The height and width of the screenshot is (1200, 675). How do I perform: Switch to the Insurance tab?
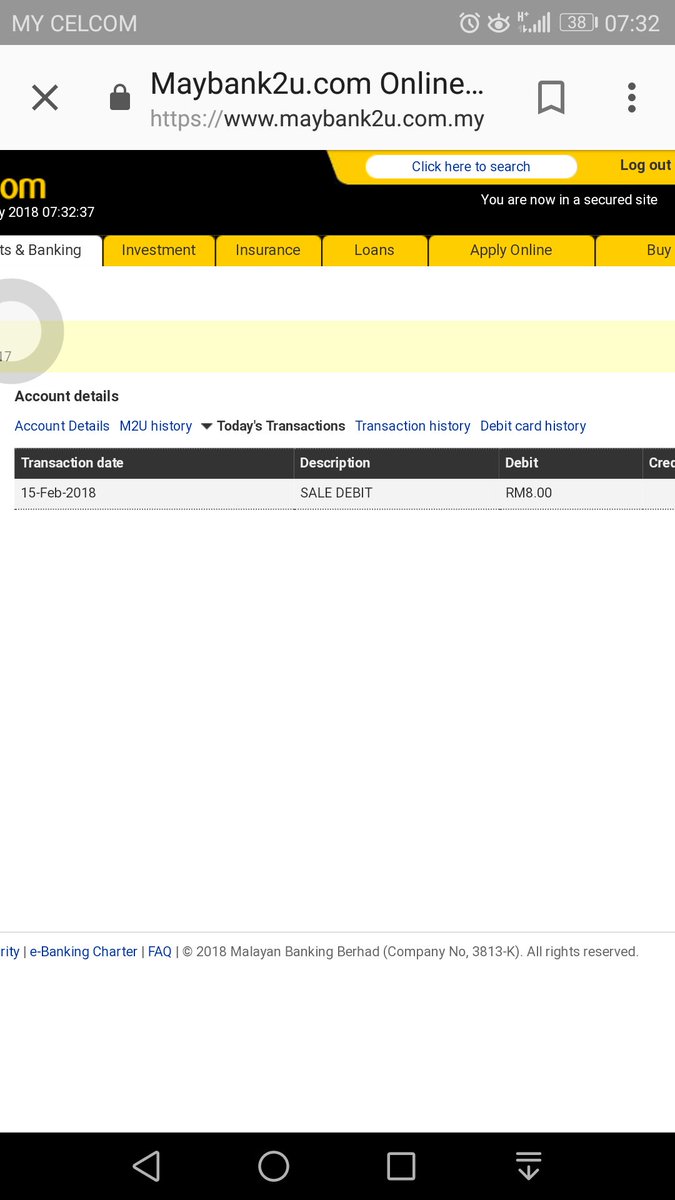[x=268, y=250]
